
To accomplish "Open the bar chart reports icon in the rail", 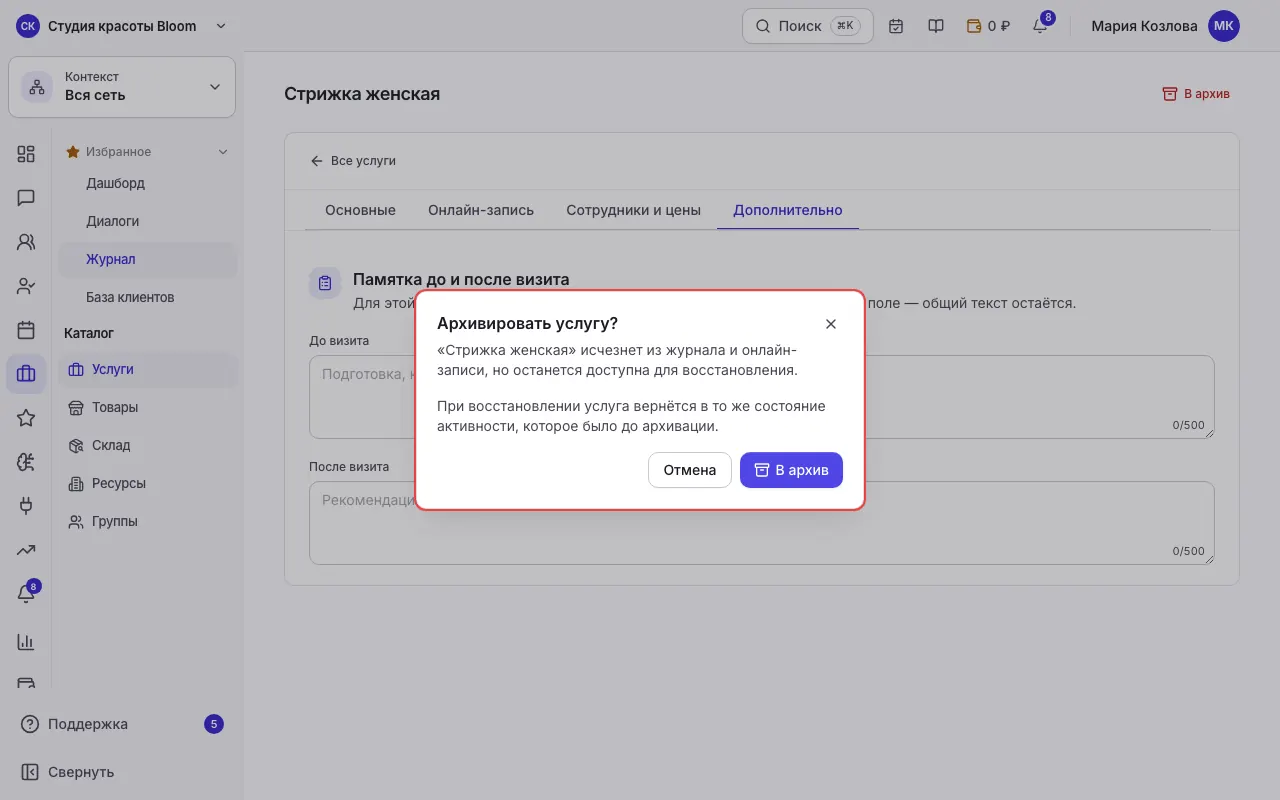I will [26, 641].
